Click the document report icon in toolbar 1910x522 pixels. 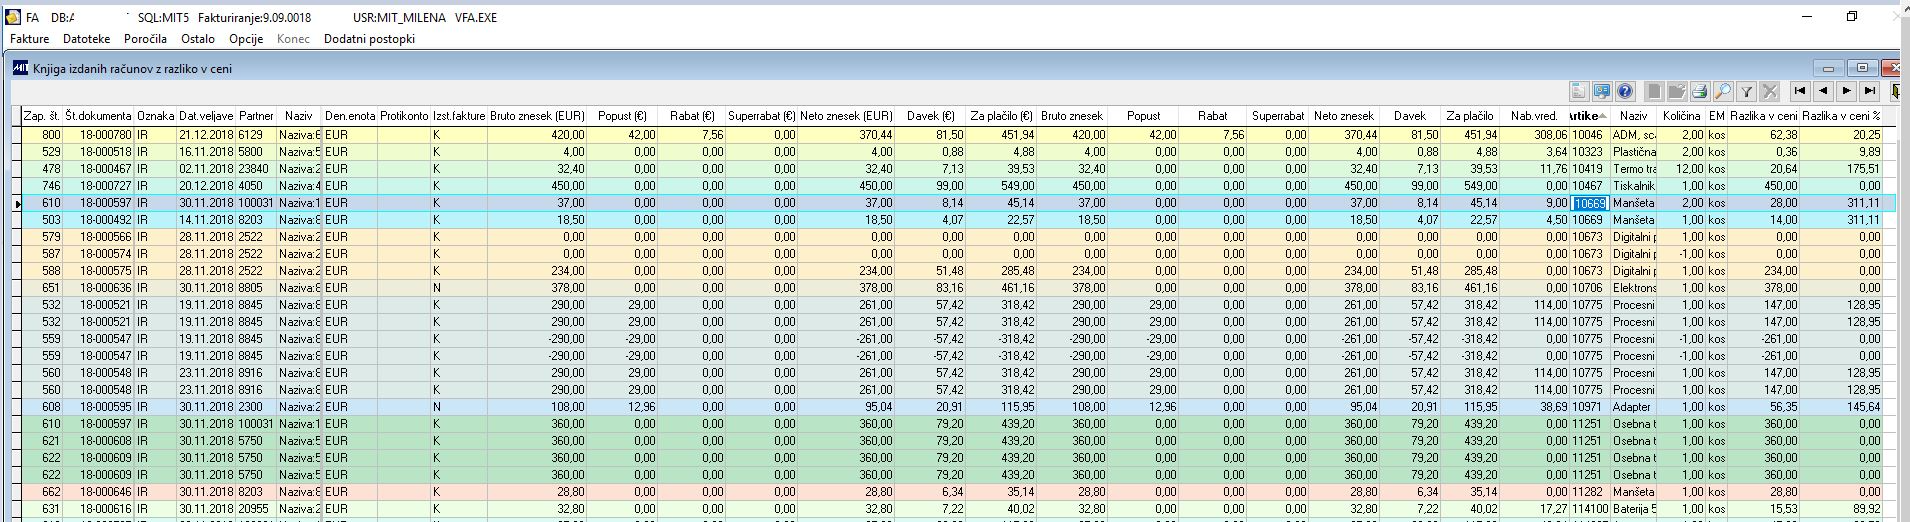(x=1579, y=91)
